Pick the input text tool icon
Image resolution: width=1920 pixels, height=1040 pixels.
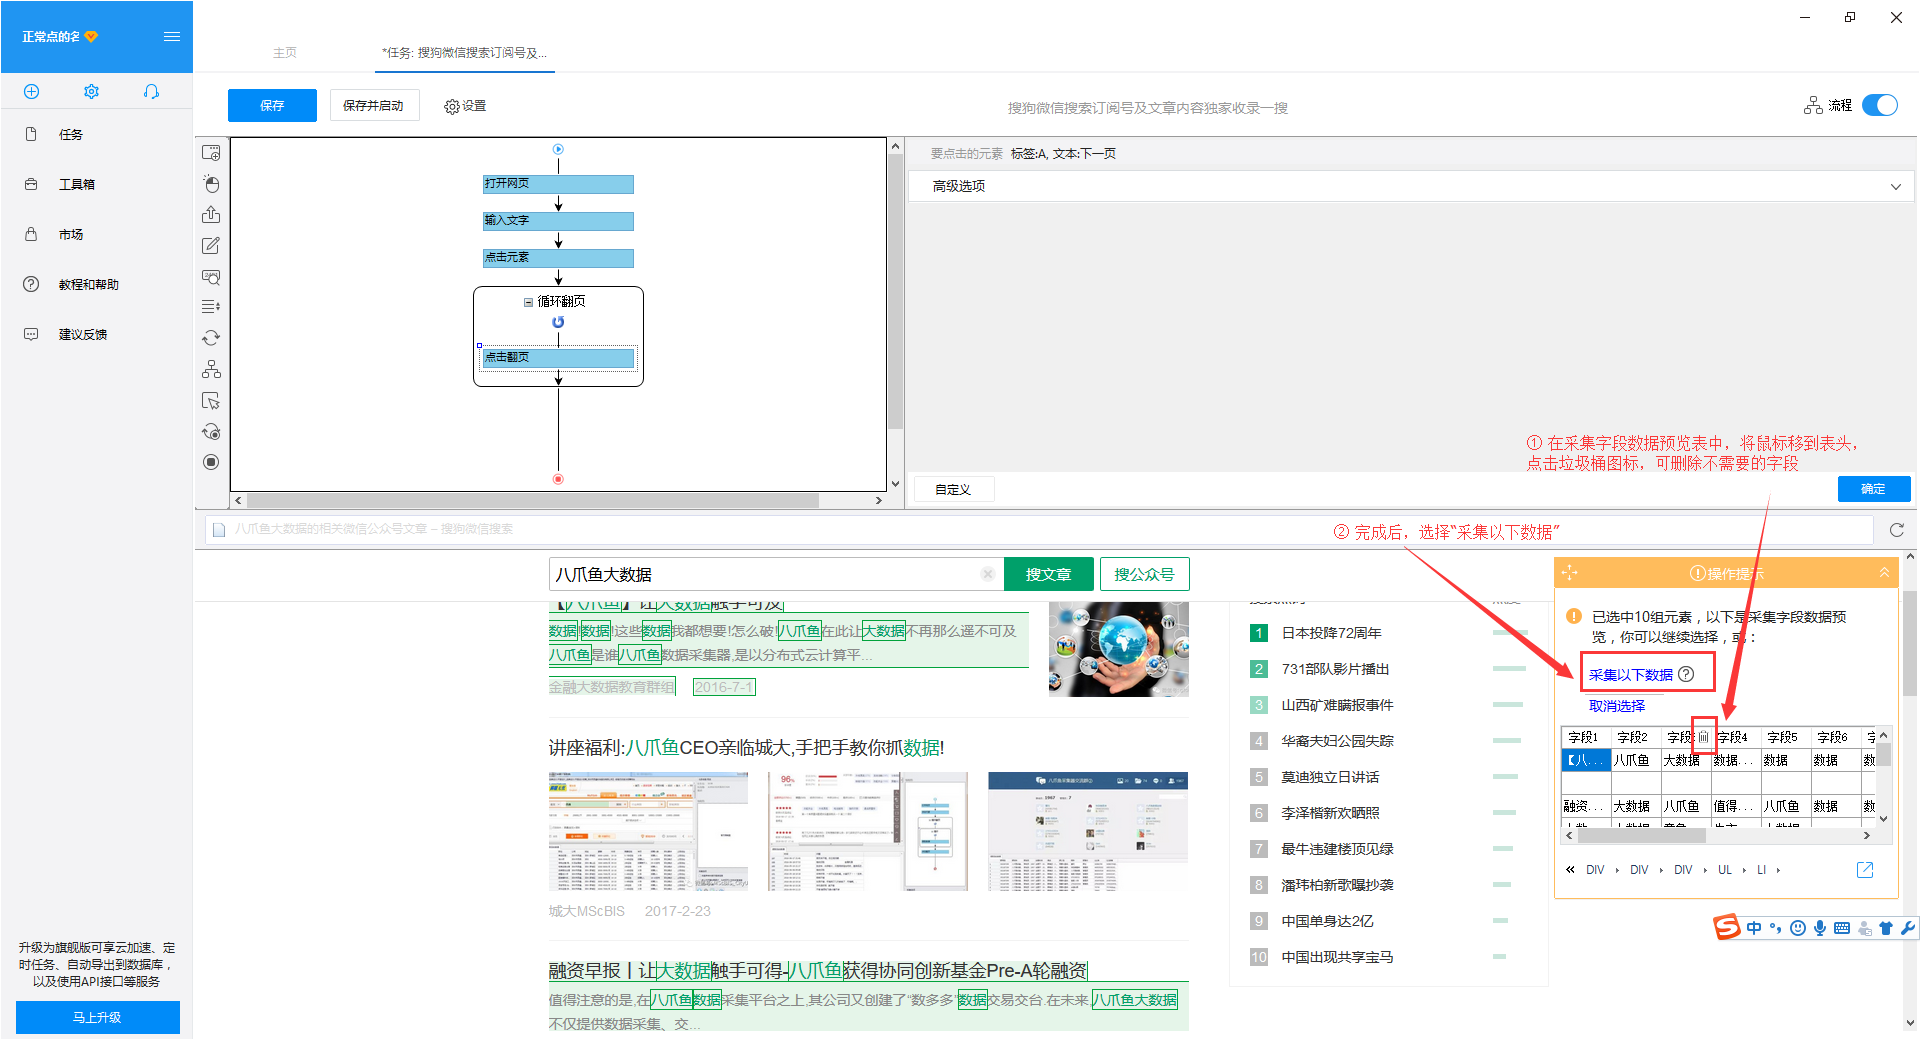coord(211,246)
